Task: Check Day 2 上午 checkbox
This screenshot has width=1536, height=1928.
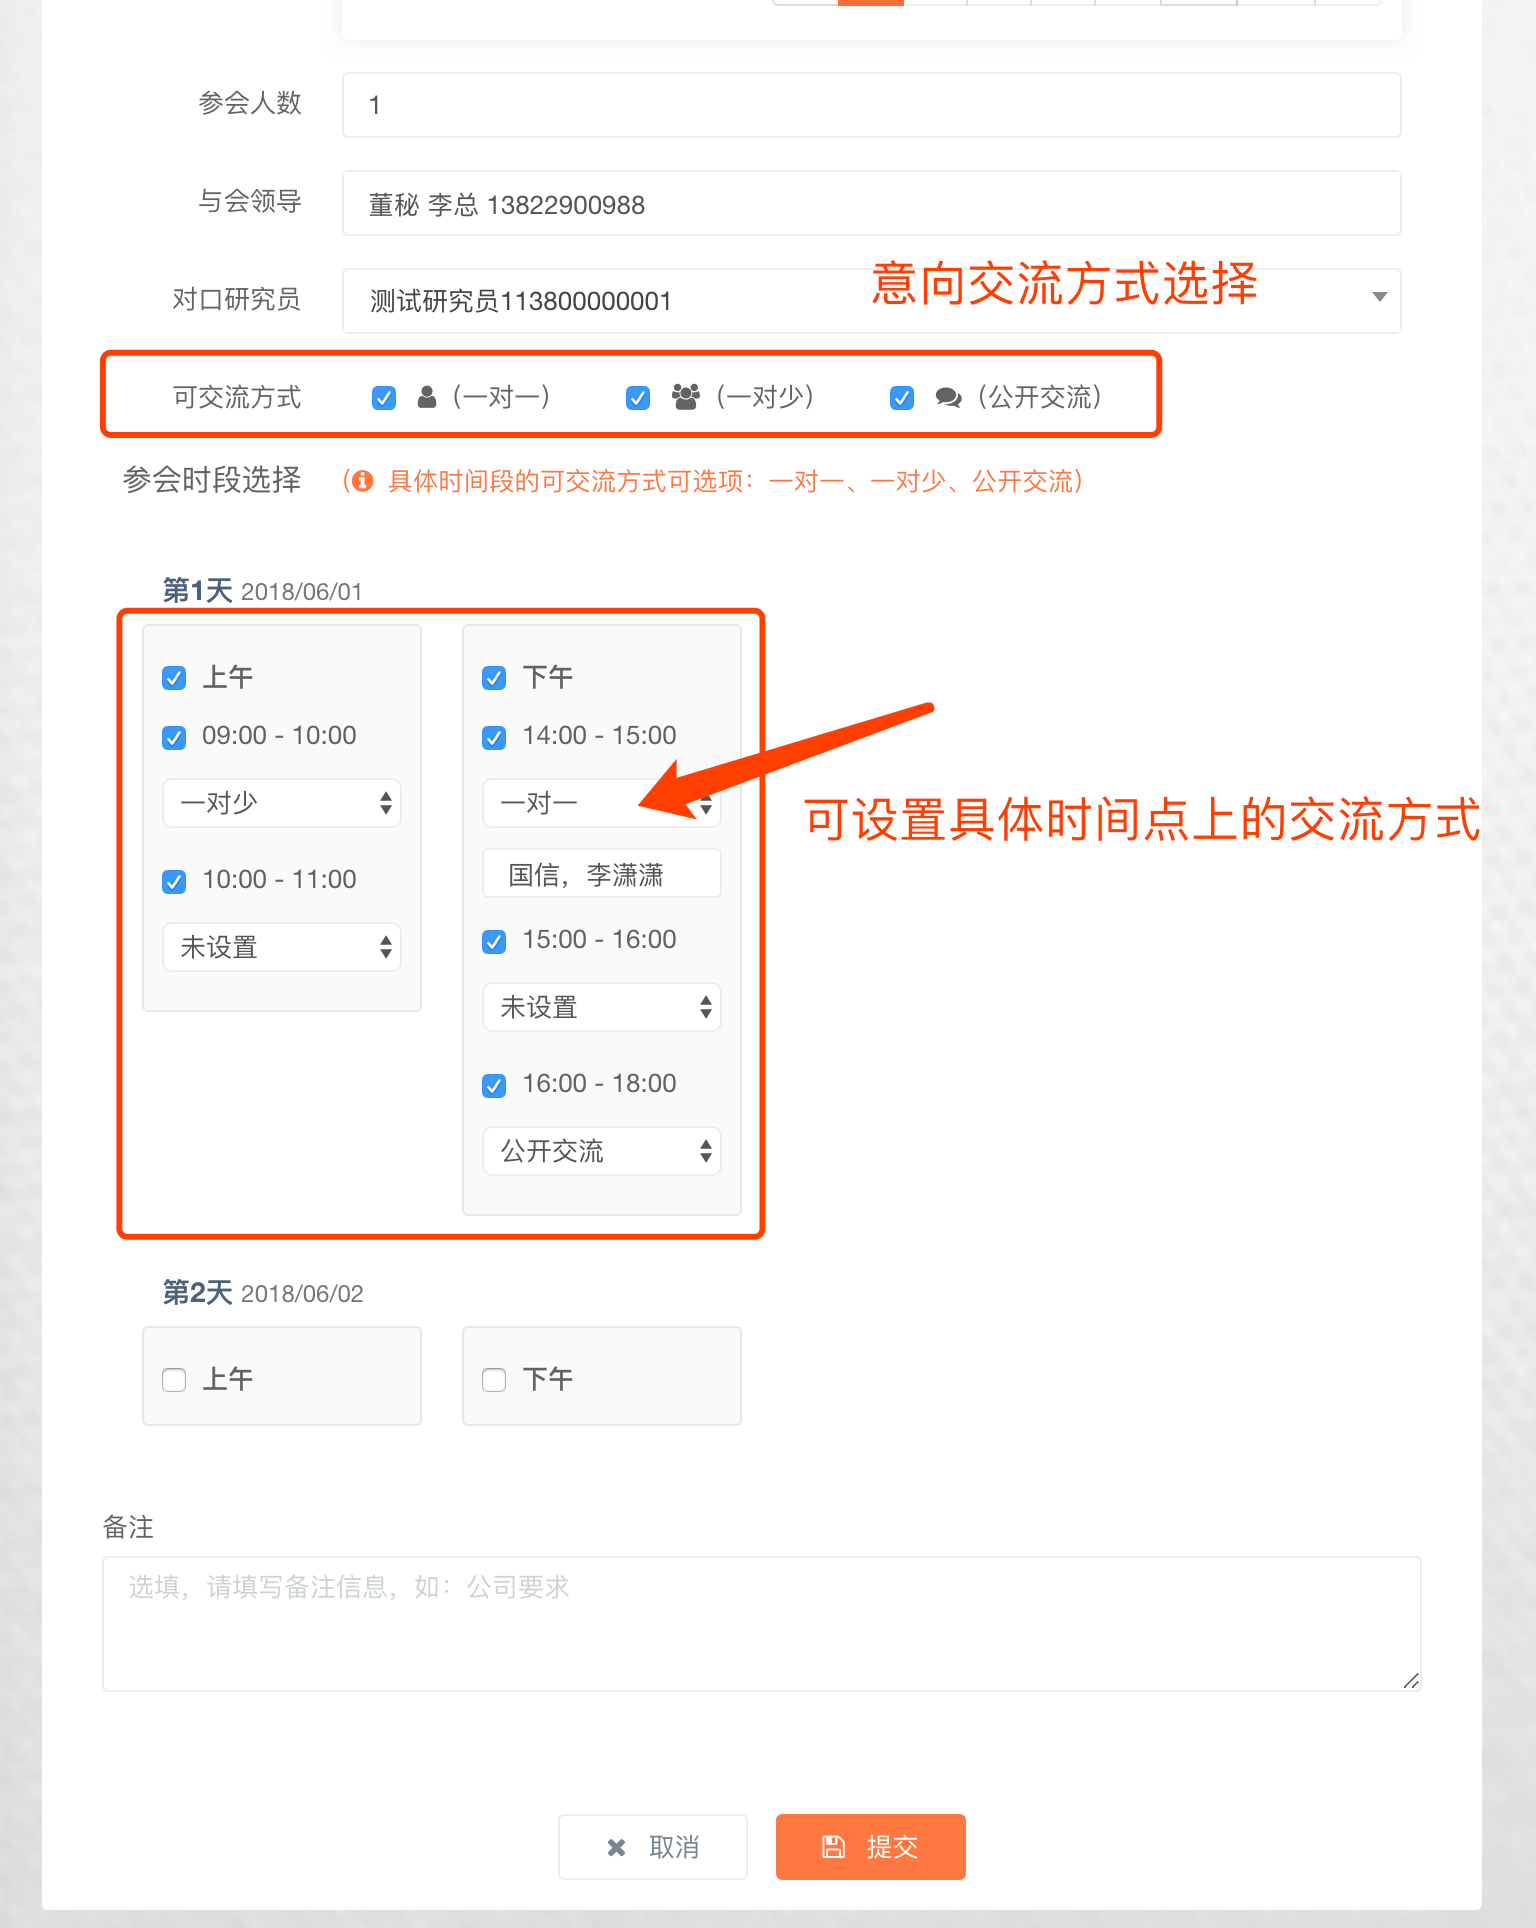Action: click(174, 1380)
